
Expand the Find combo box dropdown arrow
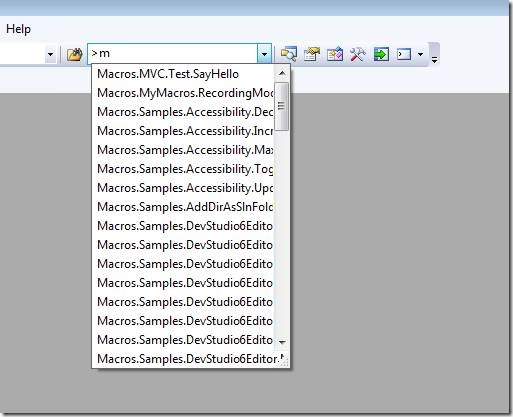click(x=264, y=54)
